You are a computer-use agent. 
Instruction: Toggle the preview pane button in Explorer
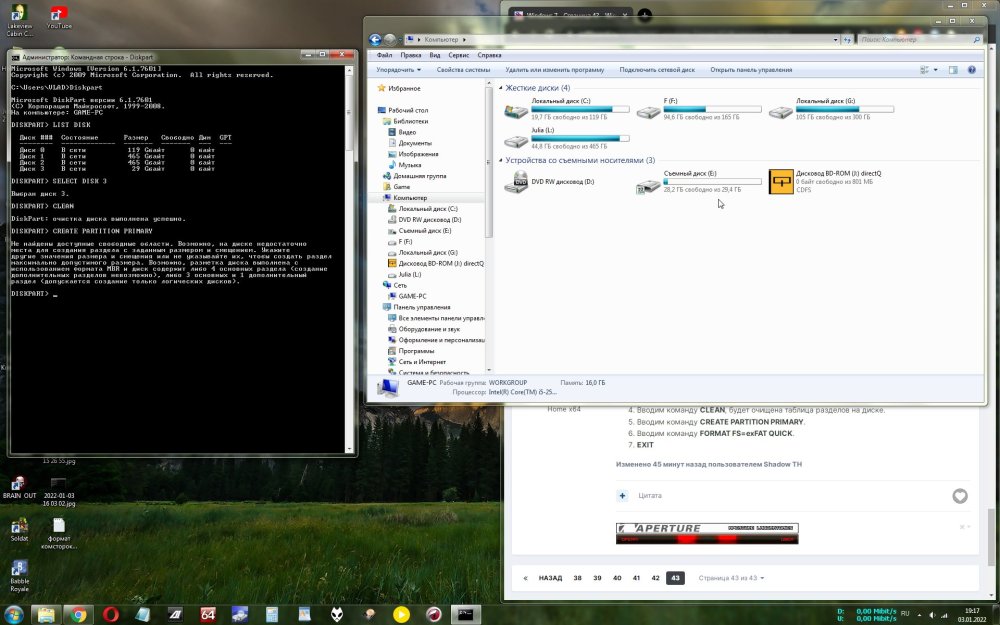tap(953, 70)
